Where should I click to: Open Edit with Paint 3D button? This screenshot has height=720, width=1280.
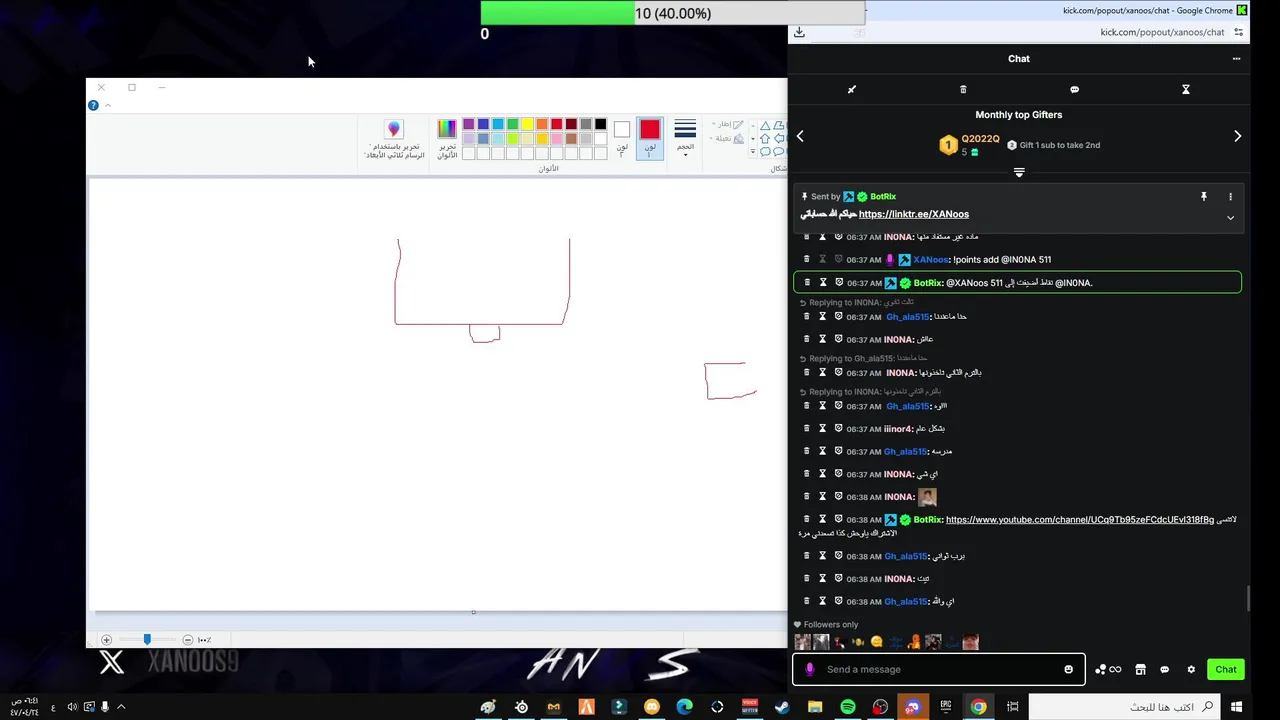pos(394,139)
